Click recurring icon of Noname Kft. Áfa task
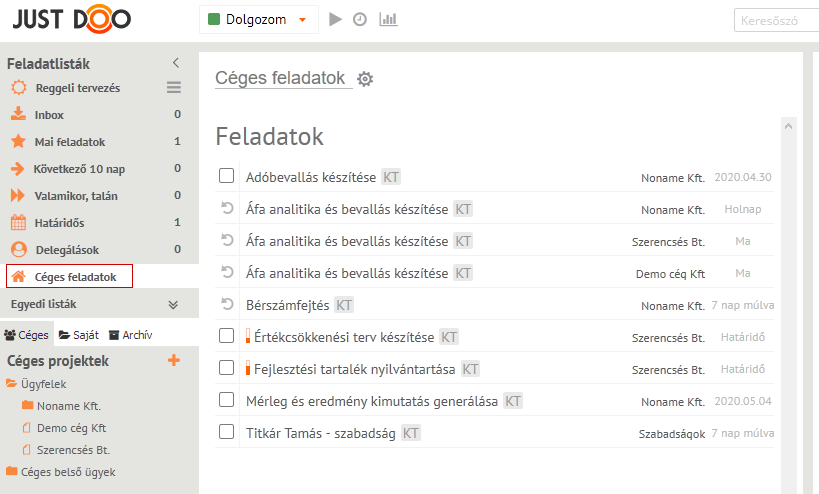Image resolution: width=819 pixels, height=494 pixels. pos(227,208)
